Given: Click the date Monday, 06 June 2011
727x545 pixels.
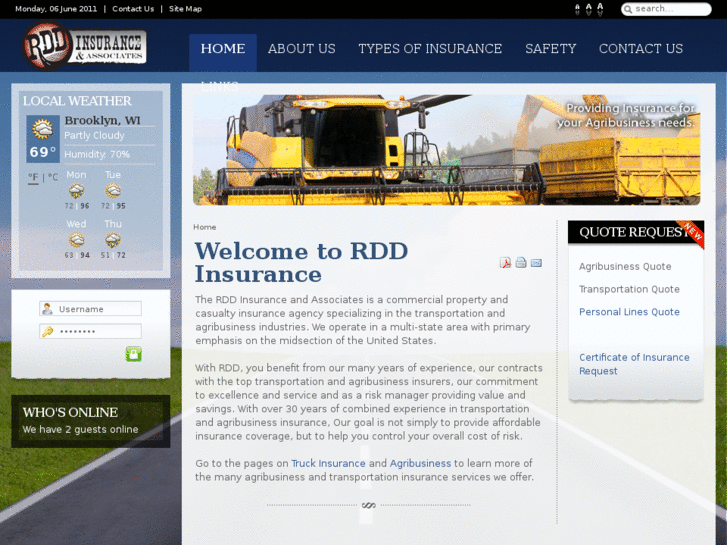Looking at the screenshot, I should pyautogui.click(x=56, y=9).
